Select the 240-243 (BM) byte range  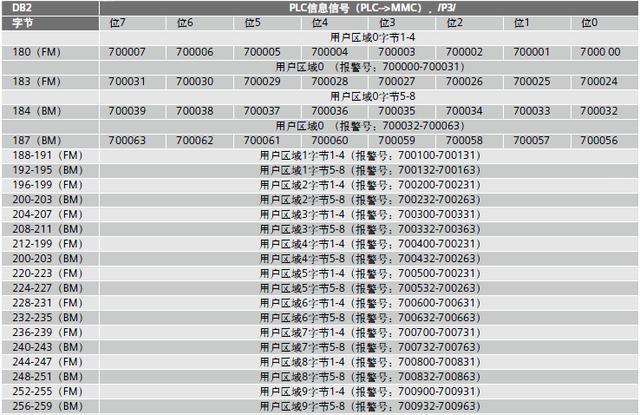(48, 347)
